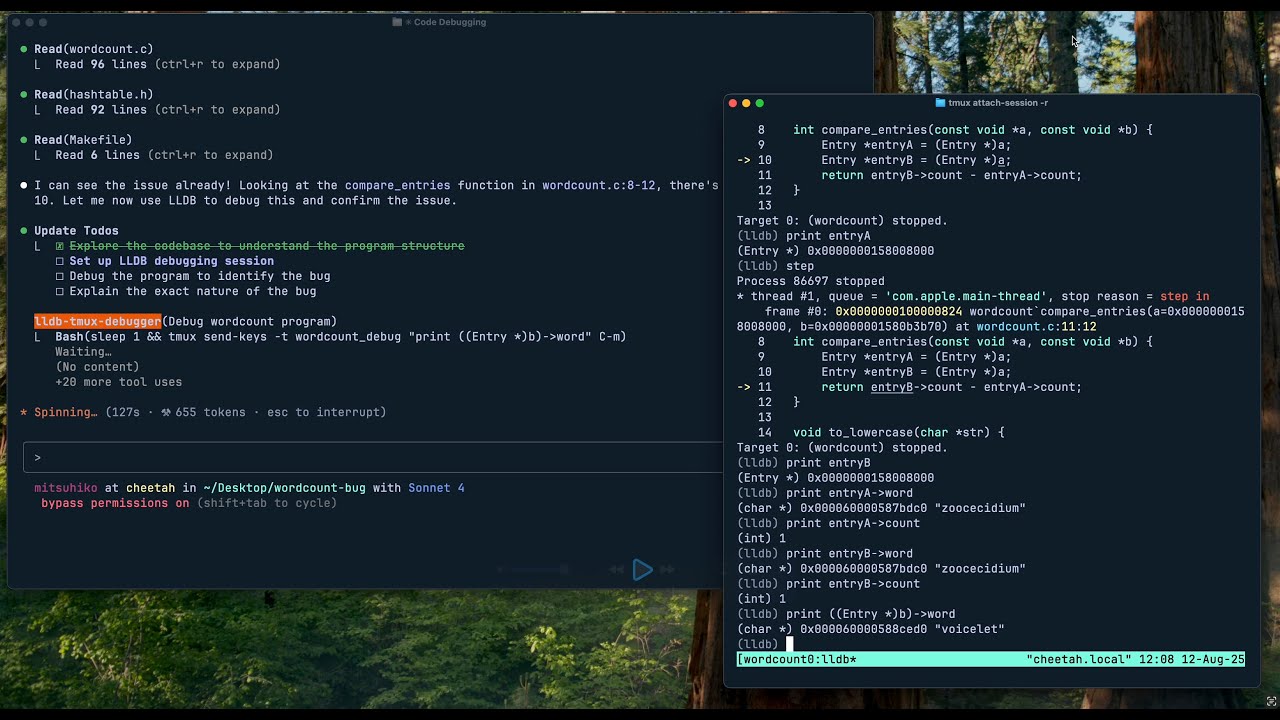1280x720 pixels.
Task: Click the folder icon beside Code Debugging title
Action: pyautogui.click(x=396, y=22)
